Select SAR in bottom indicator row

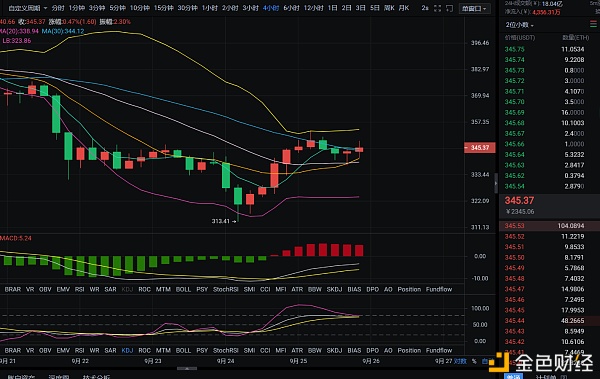pos(110,350)
